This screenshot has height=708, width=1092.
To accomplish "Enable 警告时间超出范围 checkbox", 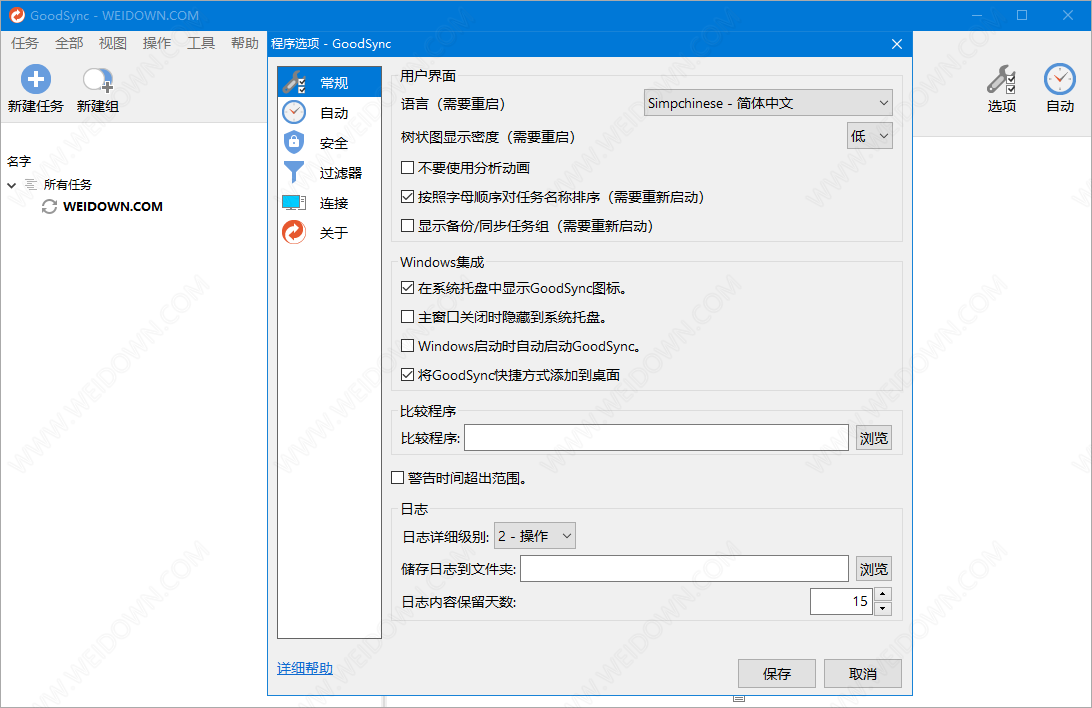I will click(397, 478).
